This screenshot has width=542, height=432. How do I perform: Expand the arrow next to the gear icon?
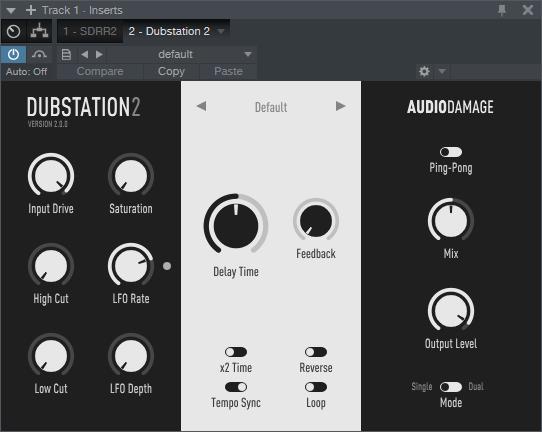[x=442, y=71]
